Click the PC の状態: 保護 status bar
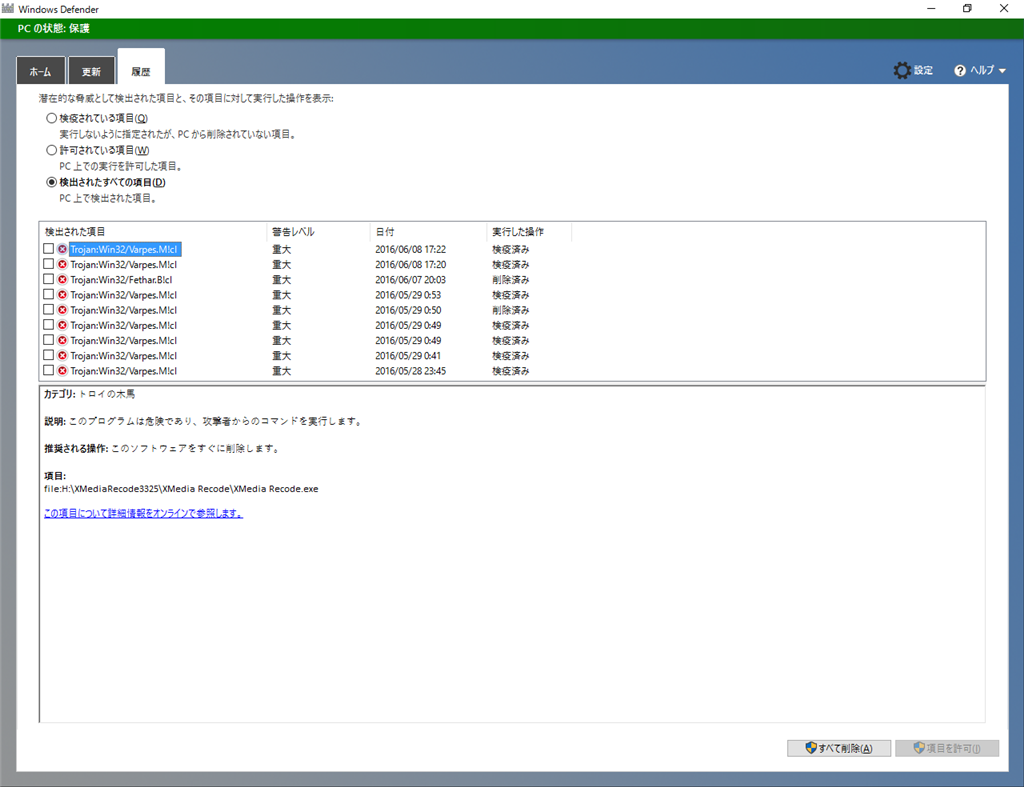1024x787 pixels. pos(512,29)
